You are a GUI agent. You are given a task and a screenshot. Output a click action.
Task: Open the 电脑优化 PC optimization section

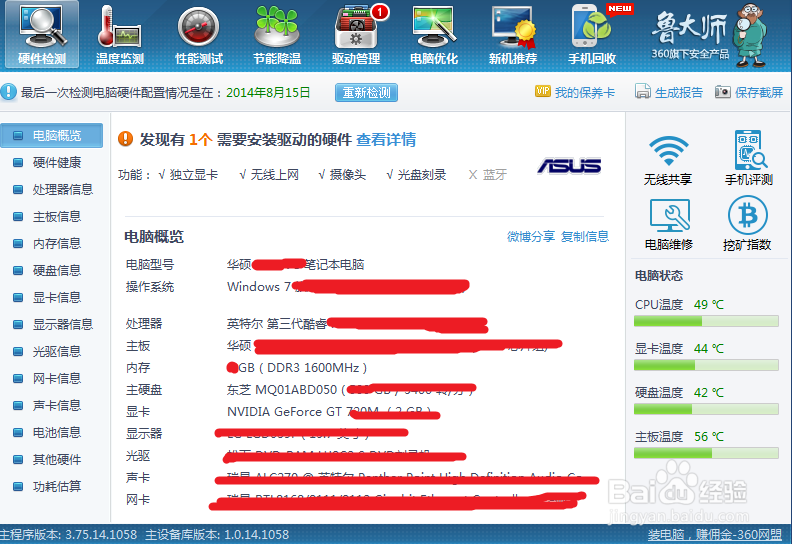pos(434,34)
